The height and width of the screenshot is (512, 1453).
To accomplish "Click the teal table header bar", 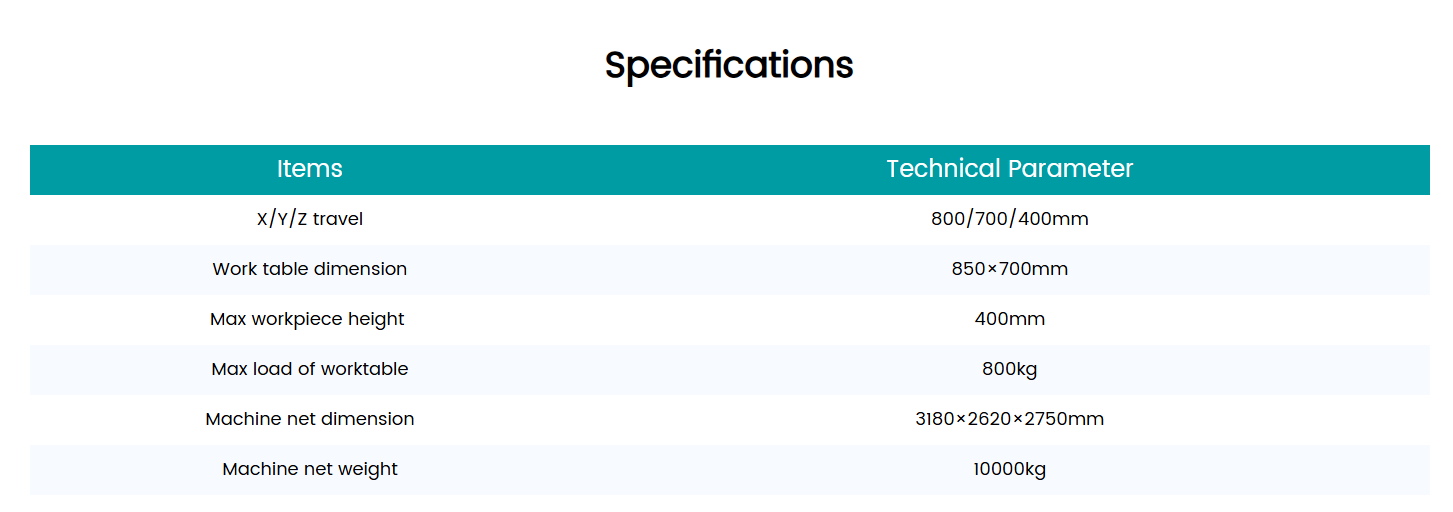I will 650,169.
